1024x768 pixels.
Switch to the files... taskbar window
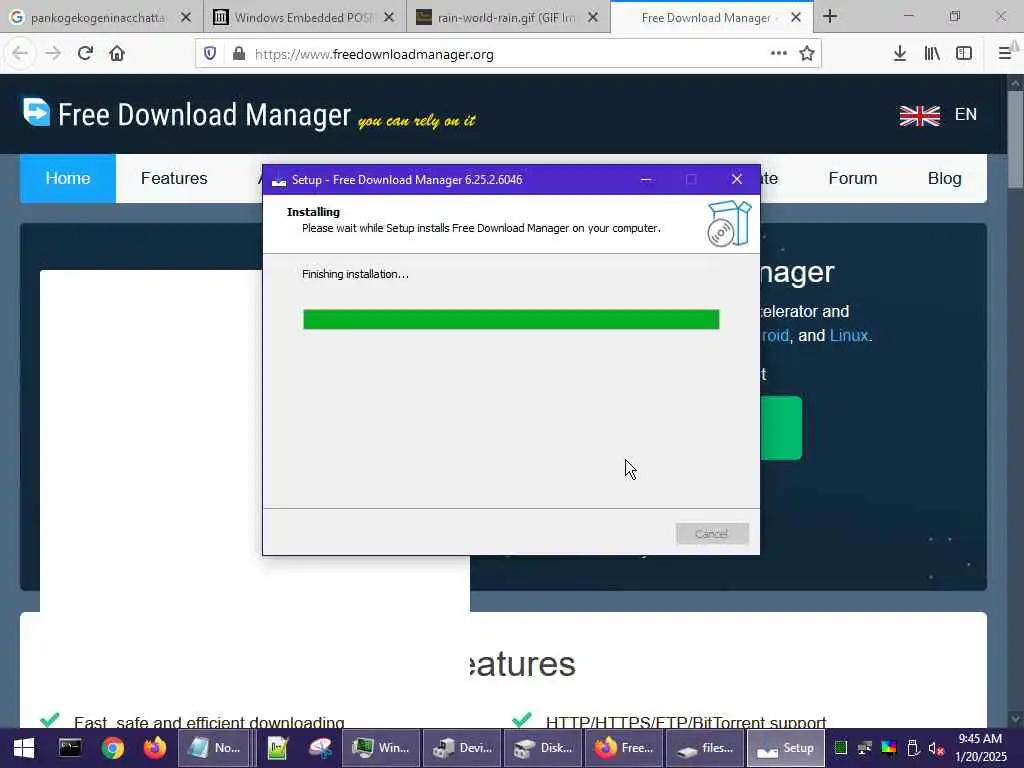click(x=705, y=748)
